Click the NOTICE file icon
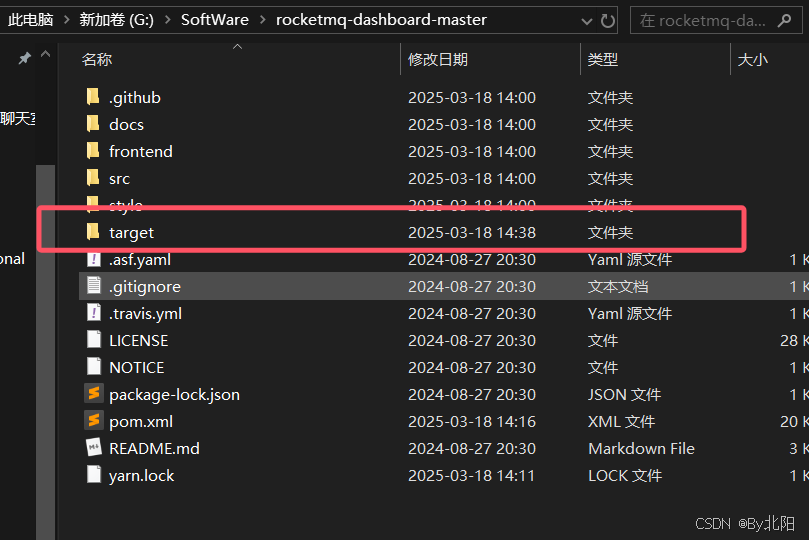The width and height of the screenshot is (809, 540). pos(94,367)
